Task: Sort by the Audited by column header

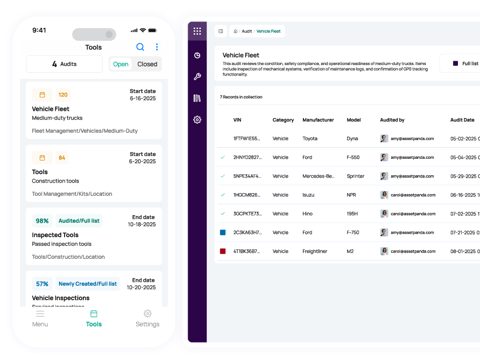Action: [392, 120]
